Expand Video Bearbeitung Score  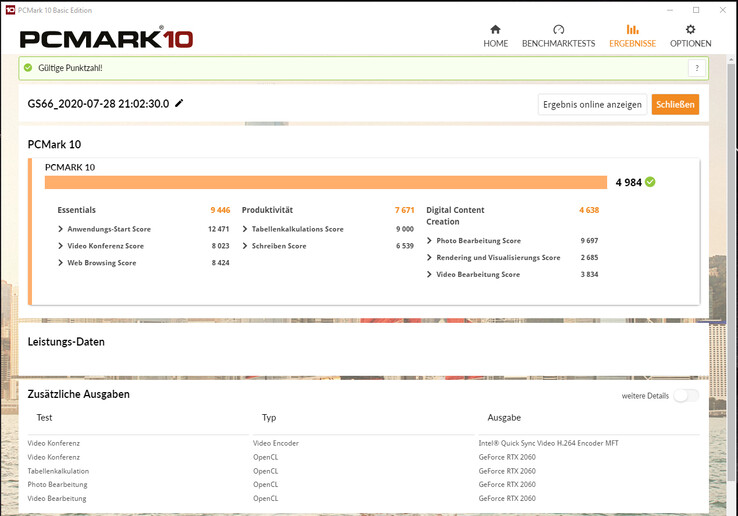coord(429,274)
